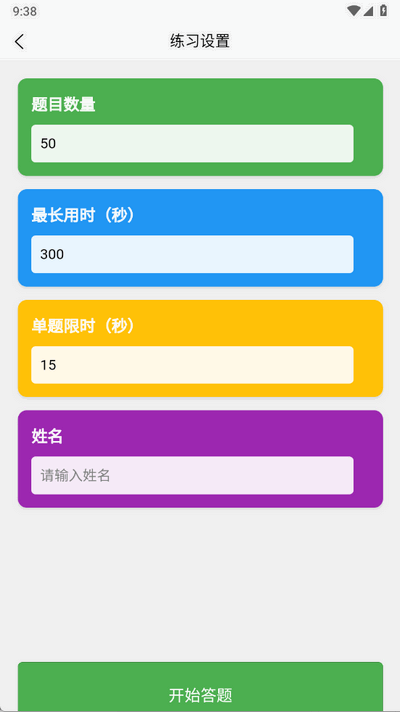
Task: Tap the 题目数量 label
Action: pyautogui.click(x=63, y=104)
